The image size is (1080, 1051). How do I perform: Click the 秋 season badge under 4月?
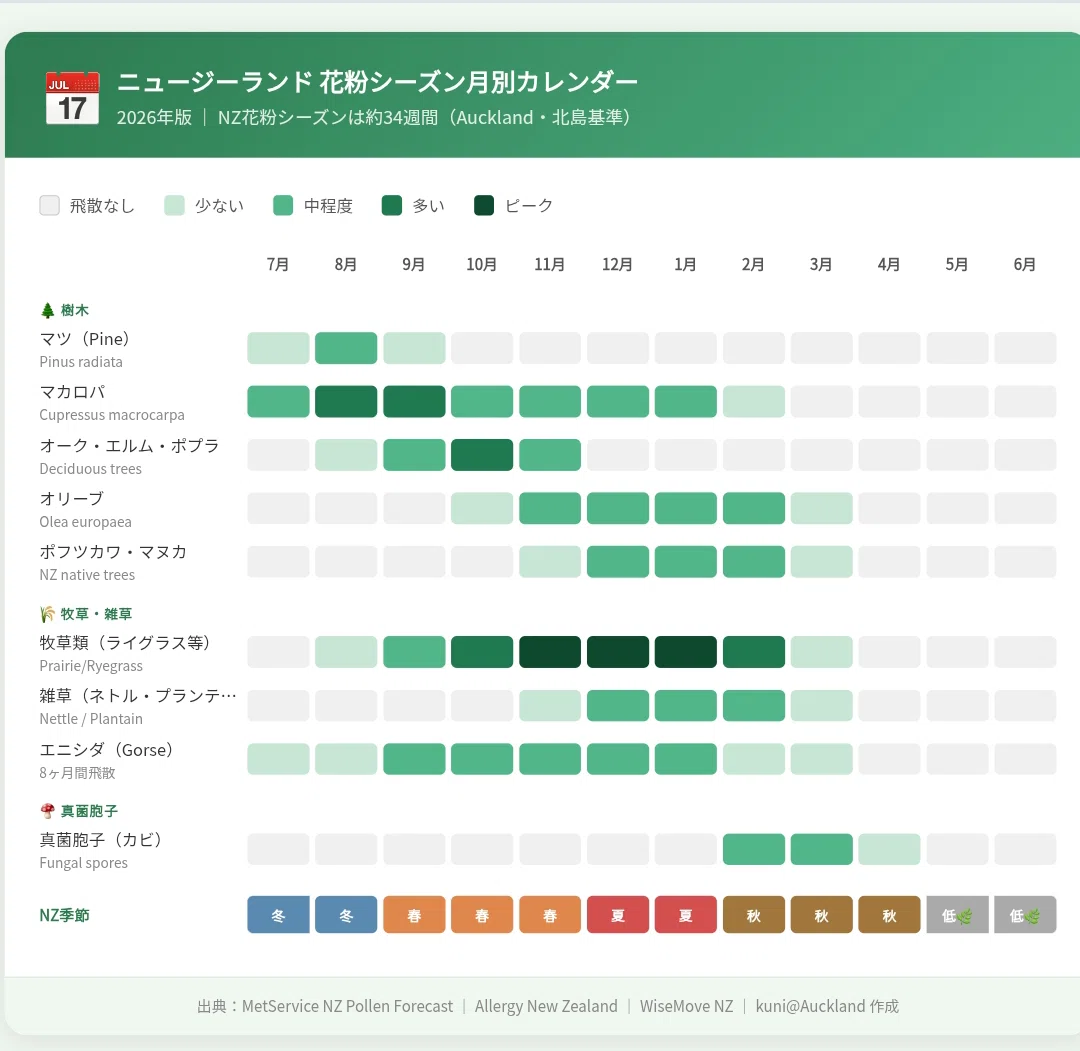889,915
